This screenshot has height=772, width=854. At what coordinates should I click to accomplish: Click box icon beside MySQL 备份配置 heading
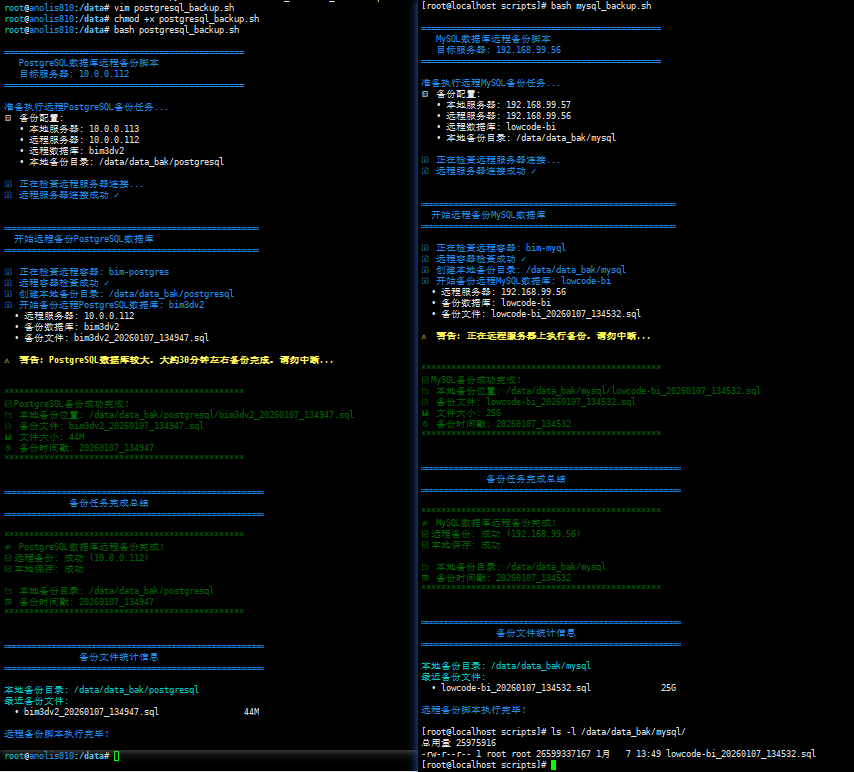point(426,94)
